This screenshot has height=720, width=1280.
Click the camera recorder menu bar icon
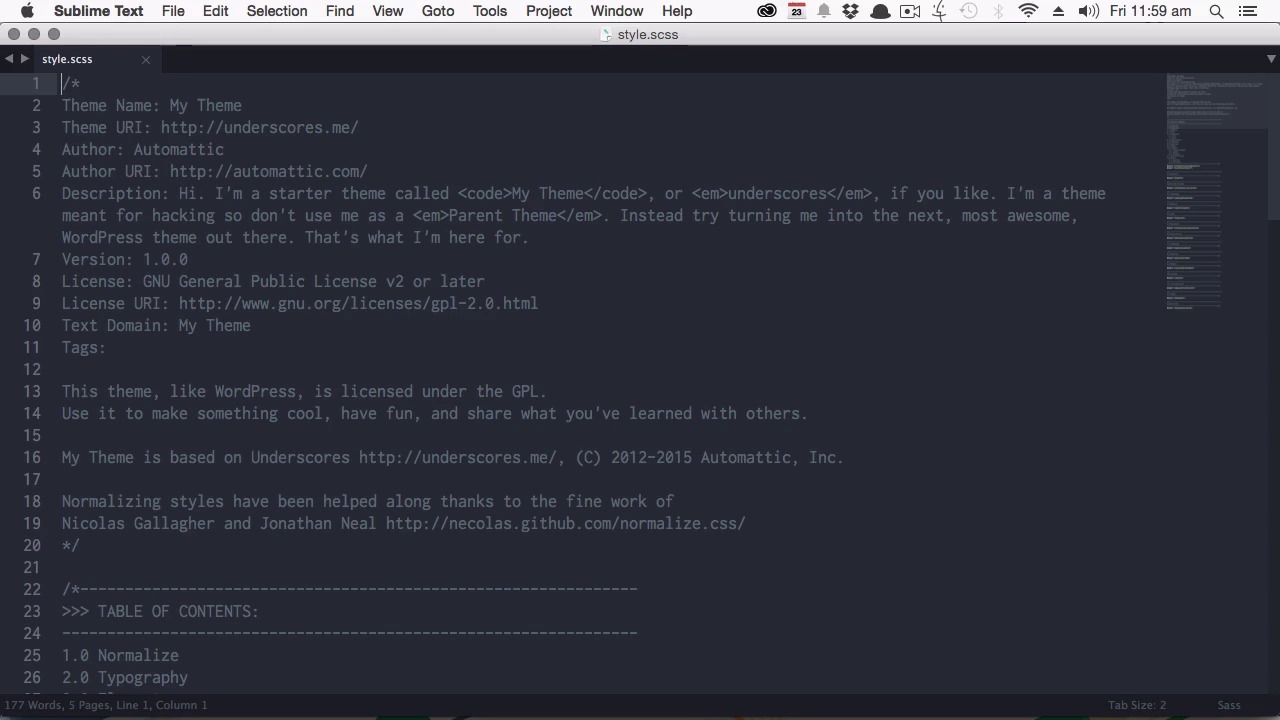(910, 11)
